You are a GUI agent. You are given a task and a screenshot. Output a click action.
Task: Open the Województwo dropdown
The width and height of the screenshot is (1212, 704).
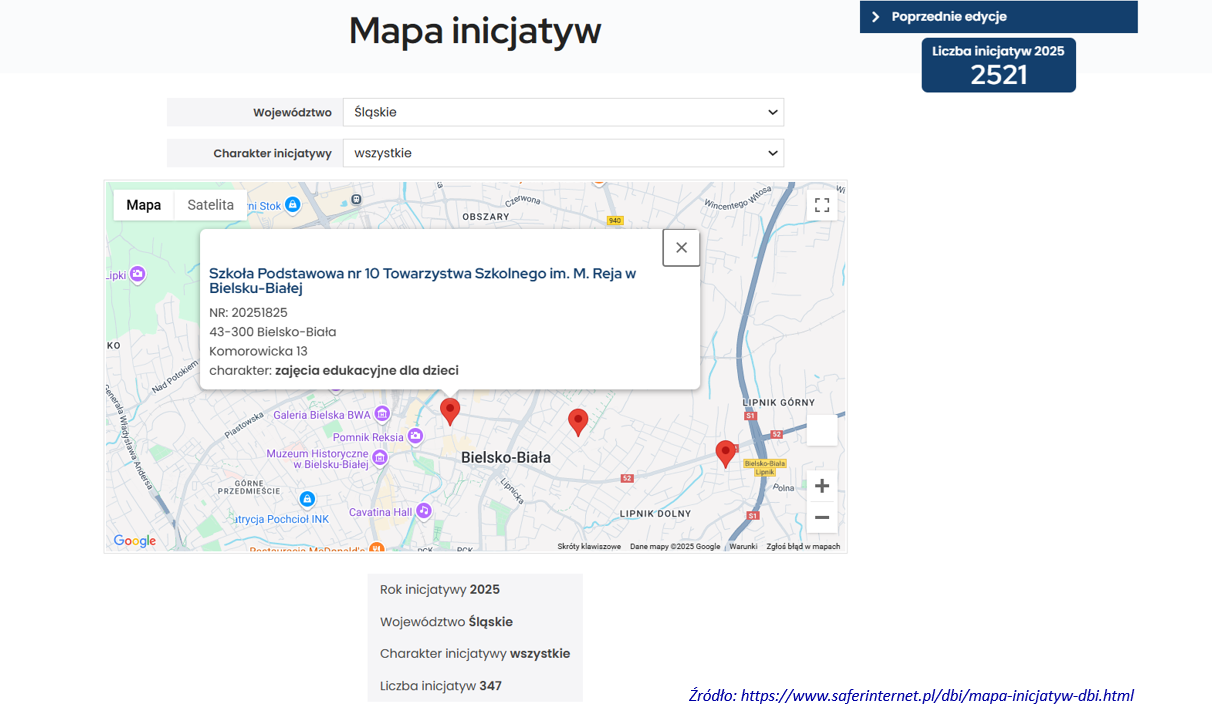pyautogui.click(x=563, y=112)
